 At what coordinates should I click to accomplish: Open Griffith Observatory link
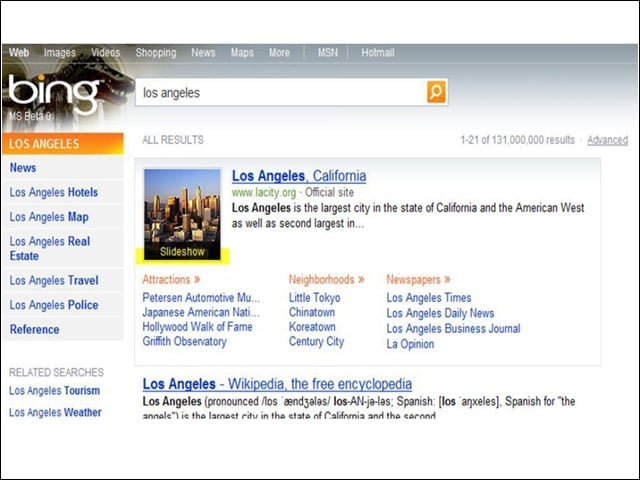184,342
